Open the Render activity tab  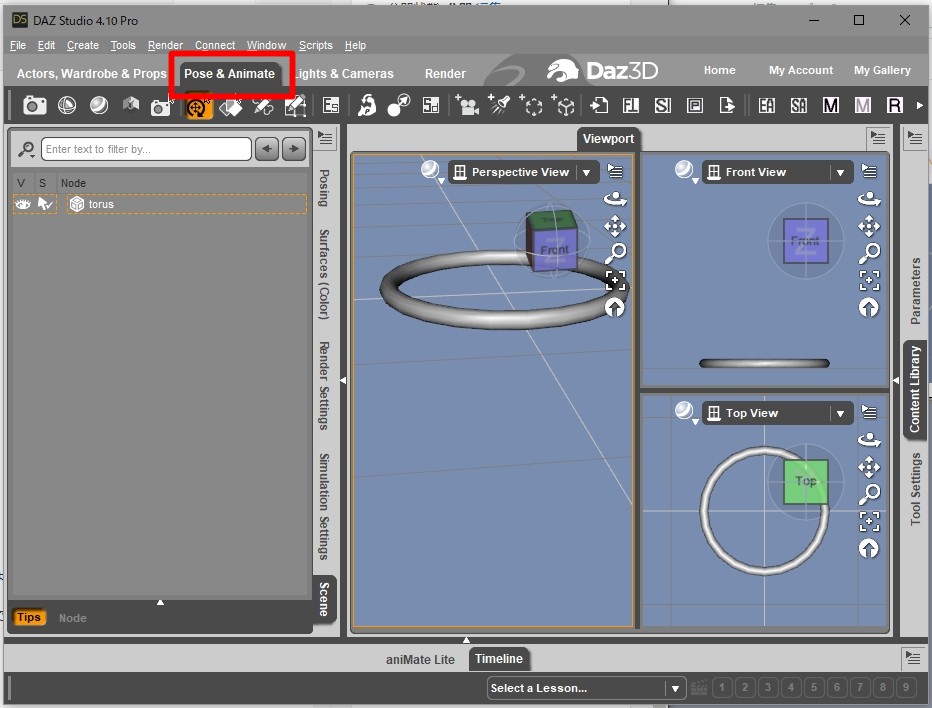click(445, 74)
